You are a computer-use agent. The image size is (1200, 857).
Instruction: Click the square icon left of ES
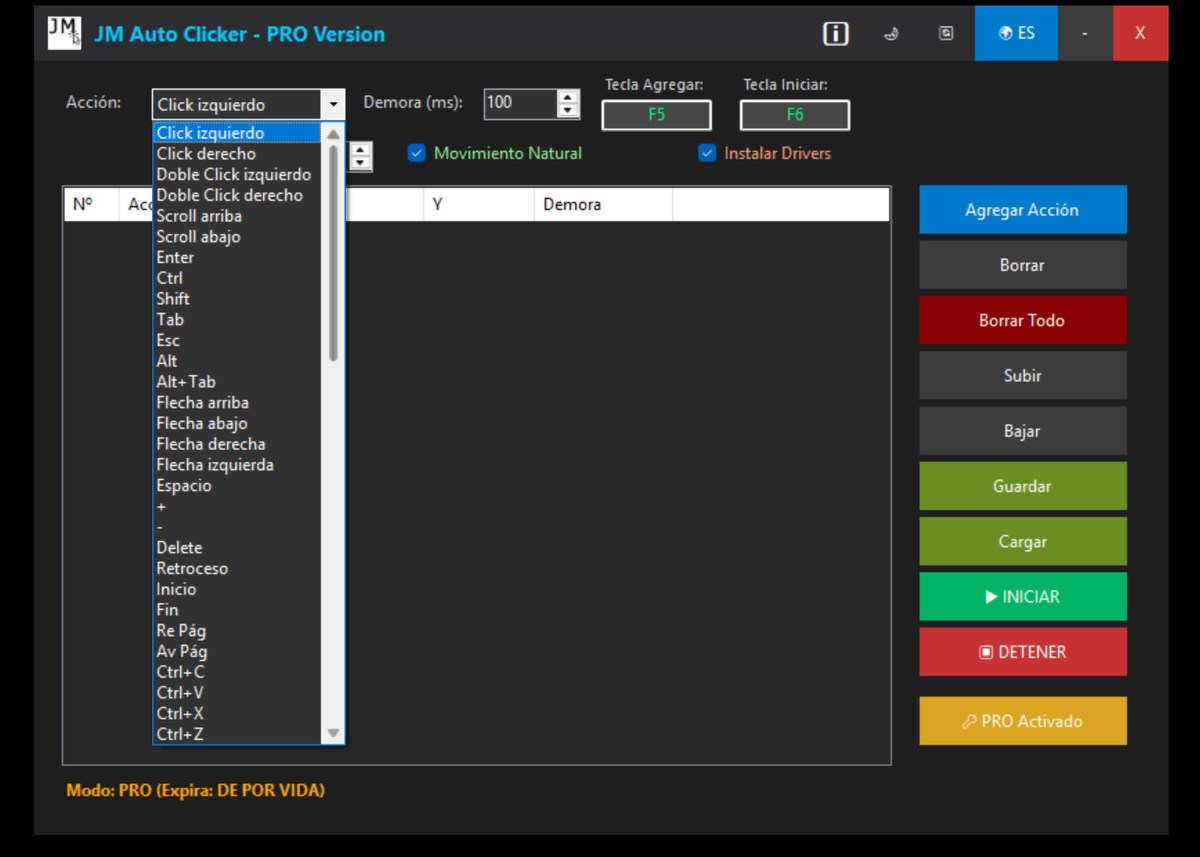(x=946, y=34)
